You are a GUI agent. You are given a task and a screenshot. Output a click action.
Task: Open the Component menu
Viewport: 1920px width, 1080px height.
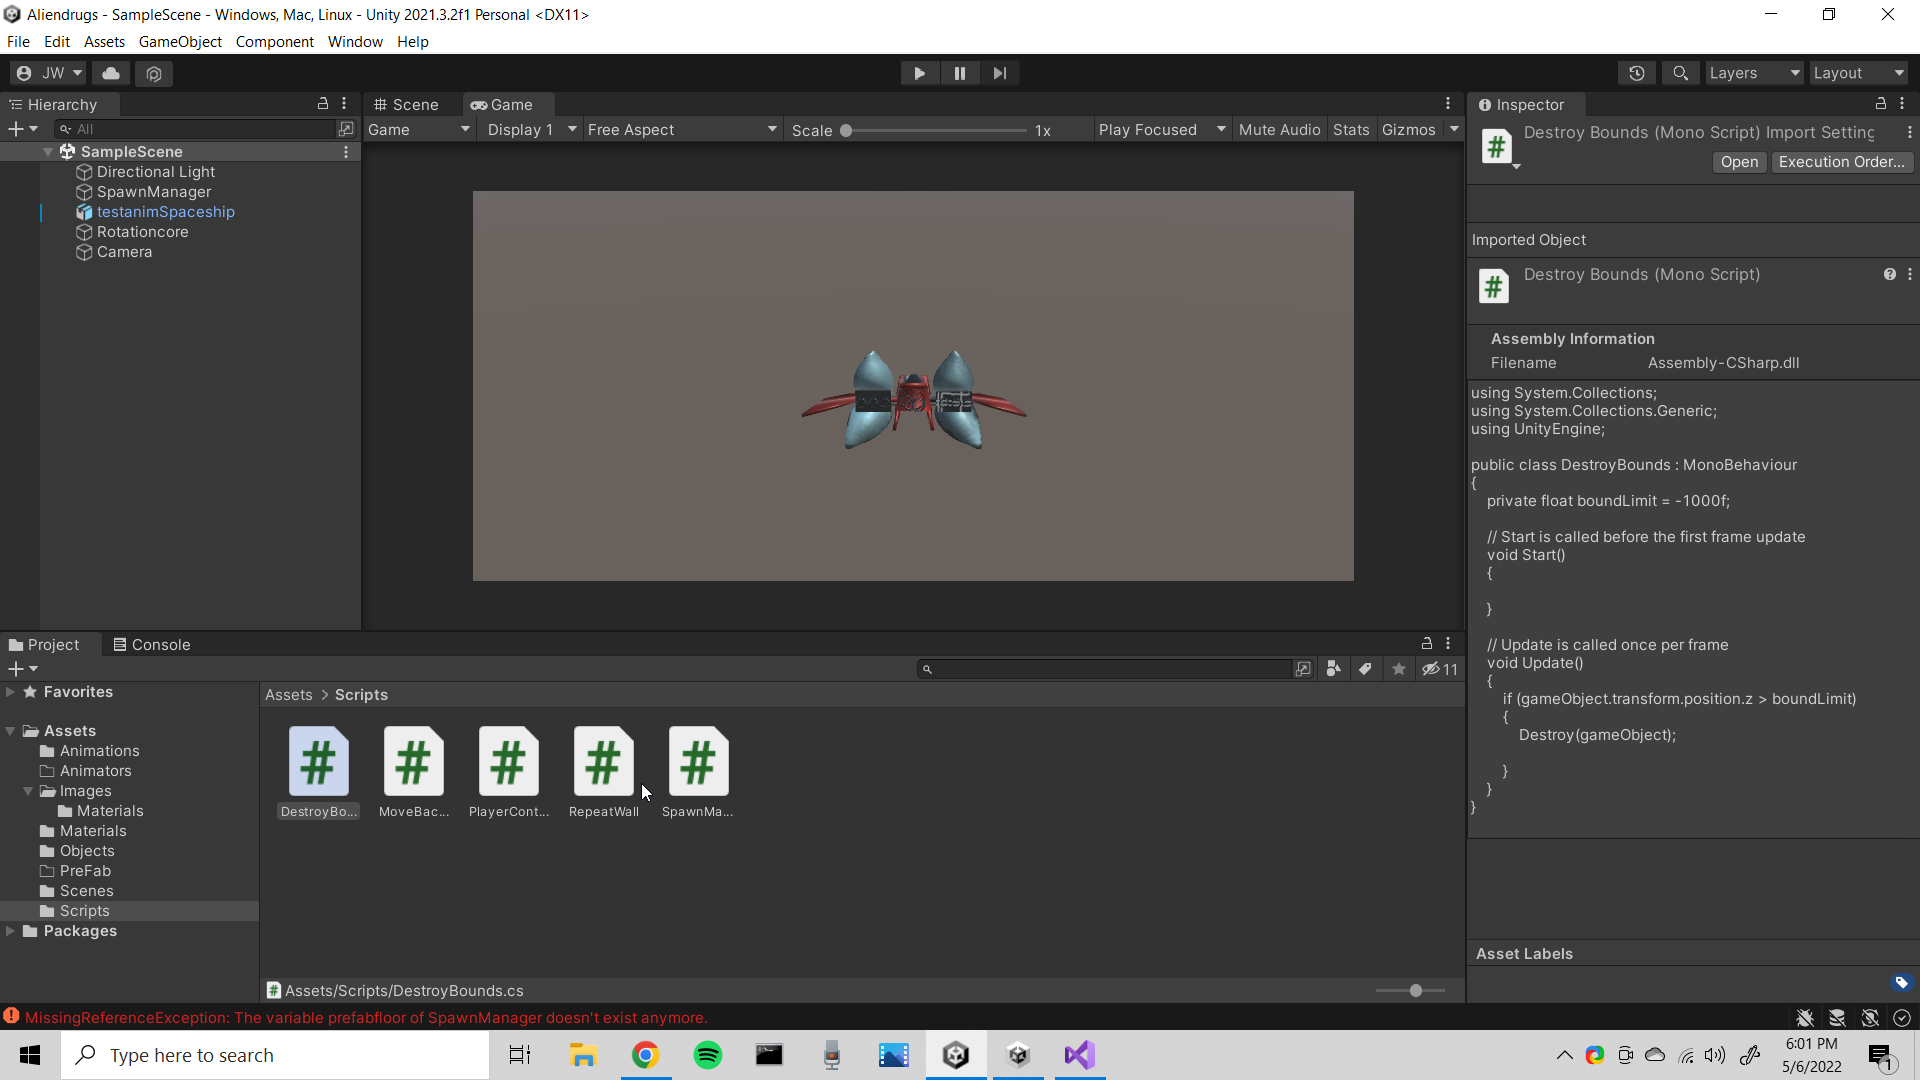tap(274, 42)
